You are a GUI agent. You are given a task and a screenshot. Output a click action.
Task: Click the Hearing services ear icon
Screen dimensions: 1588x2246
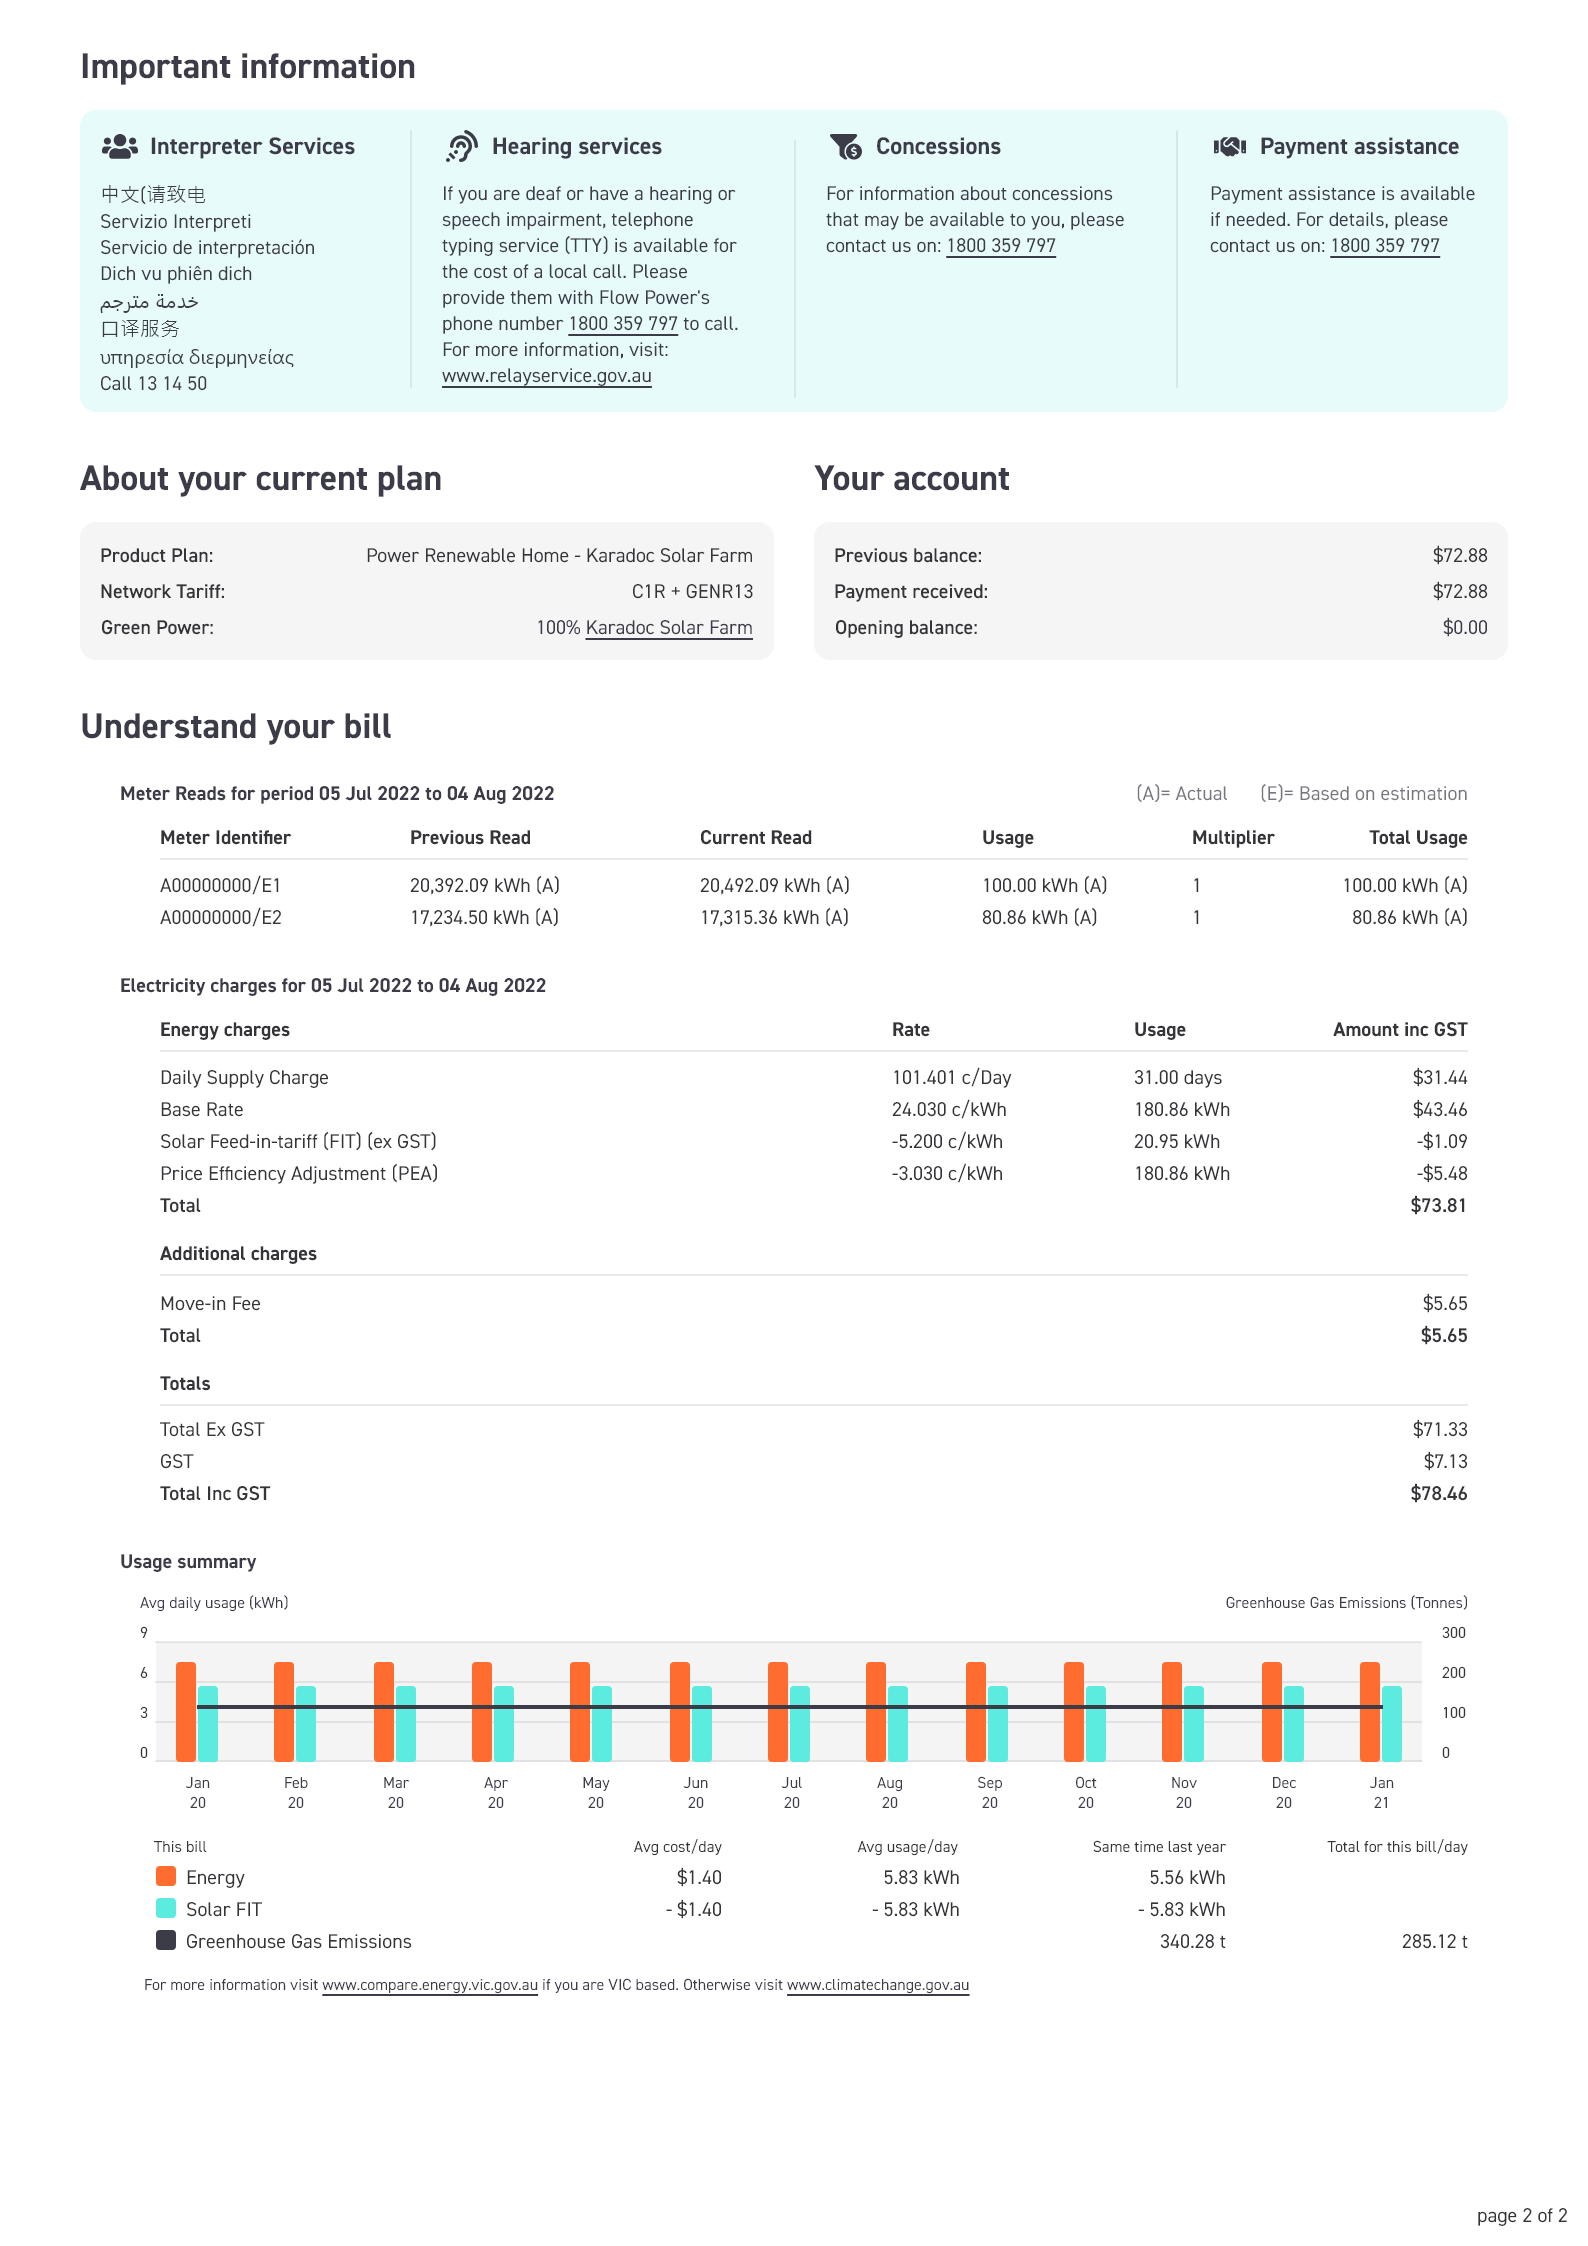click(461, 147)
